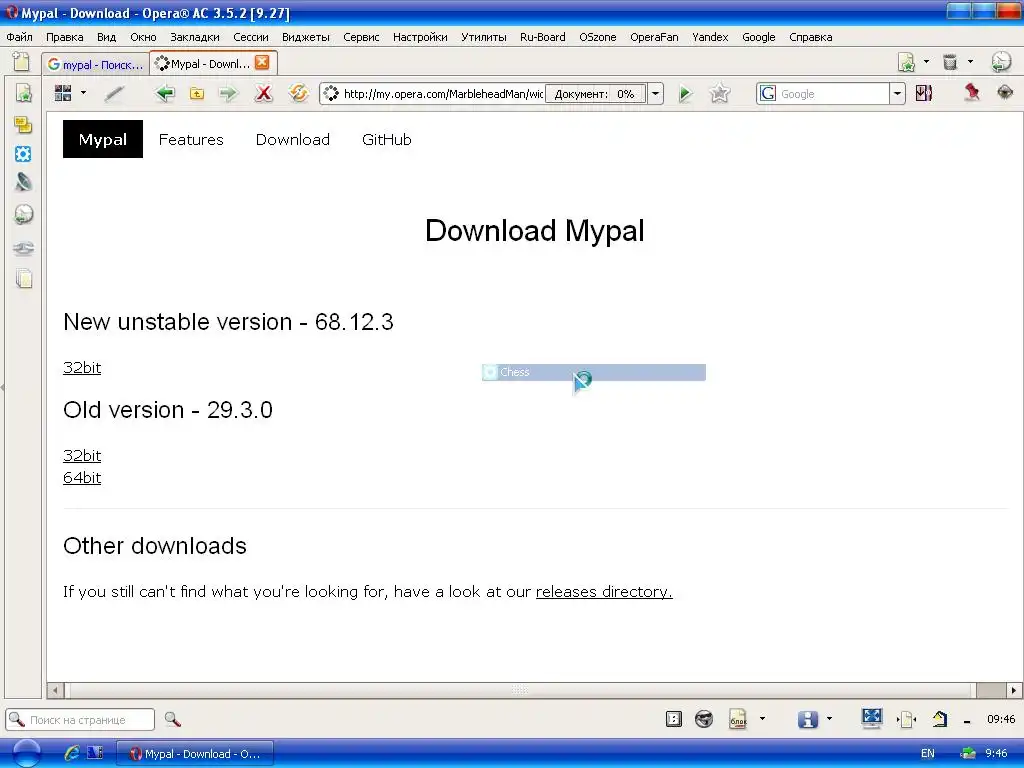The image size is (1024, 768).
Task: Open the Bookmarks panel in the sidebar
Action: point(24,94)
